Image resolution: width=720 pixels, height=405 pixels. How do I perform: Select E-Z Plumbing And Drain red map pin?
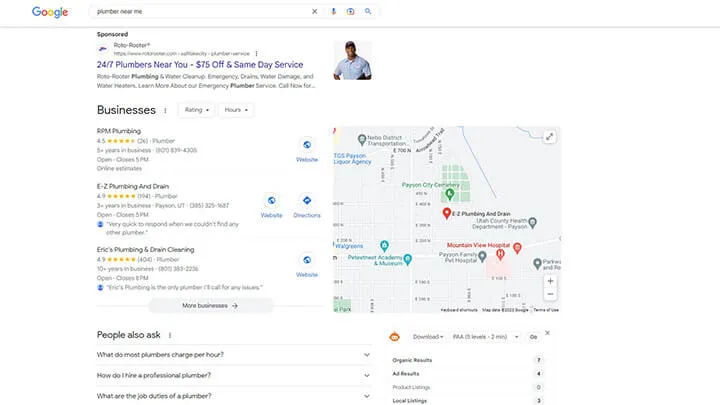coord(446,213)
